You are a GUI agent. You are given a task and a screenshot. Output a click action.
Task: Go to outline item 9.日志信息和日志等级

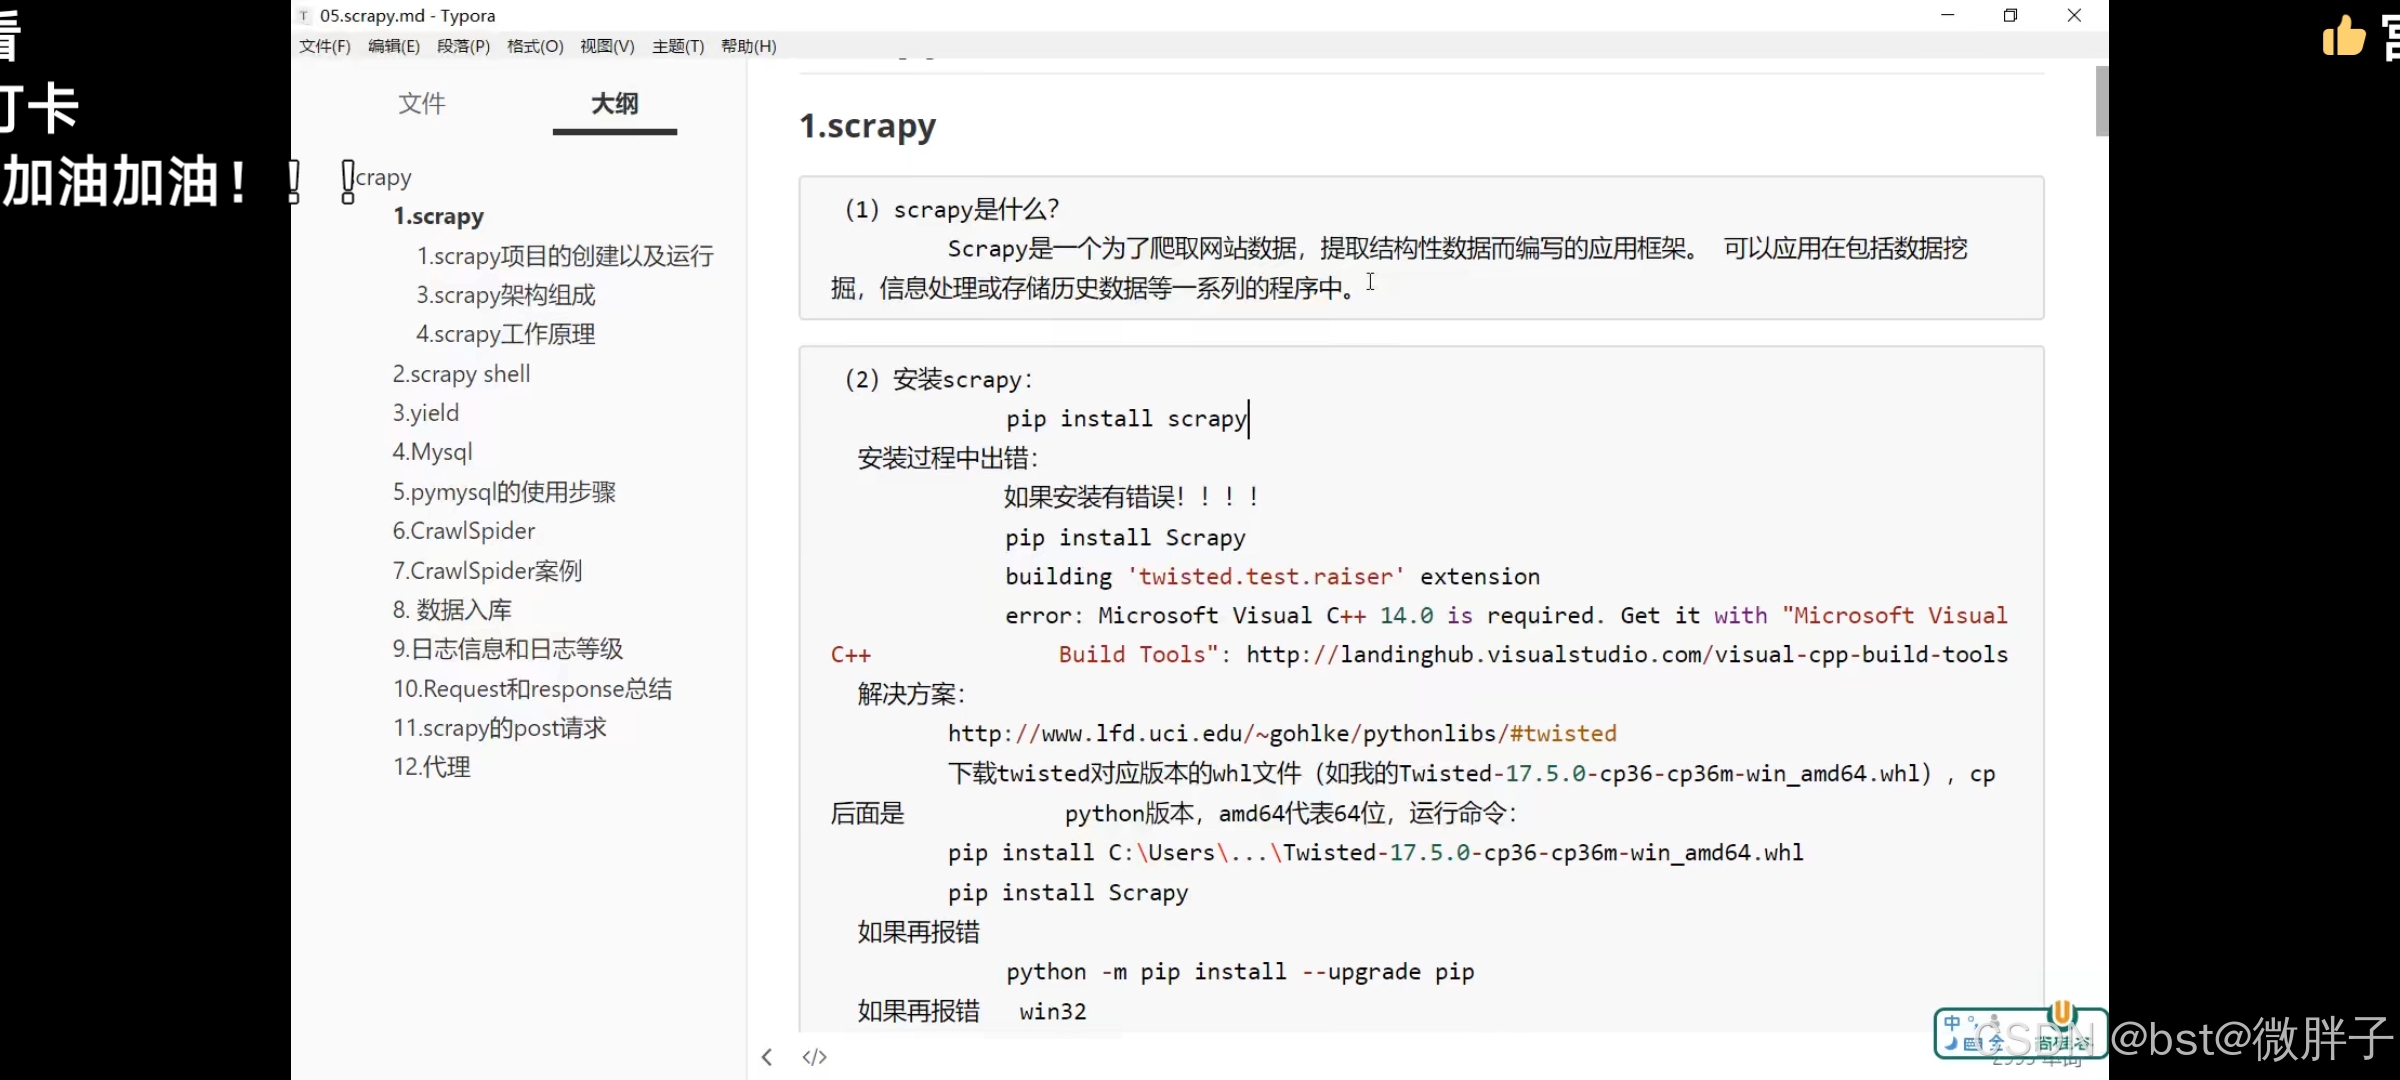(508, 649)
